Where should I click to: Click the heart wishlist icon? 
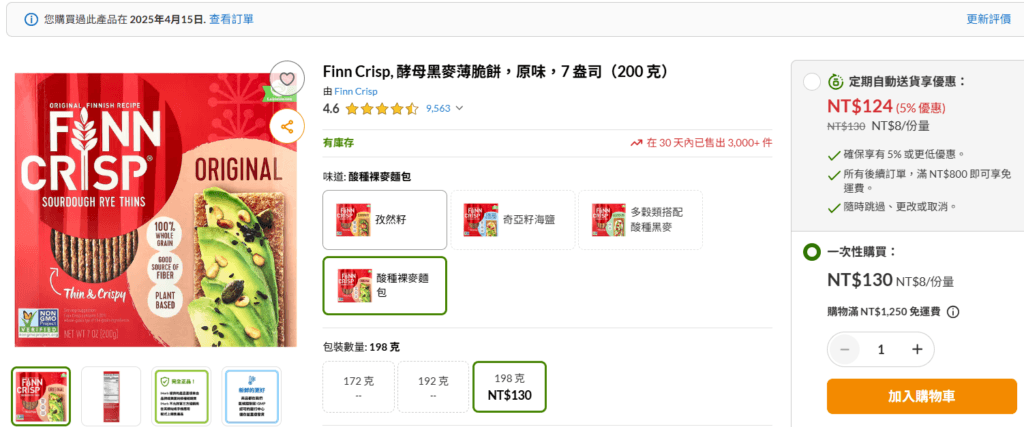click(287, 78)
